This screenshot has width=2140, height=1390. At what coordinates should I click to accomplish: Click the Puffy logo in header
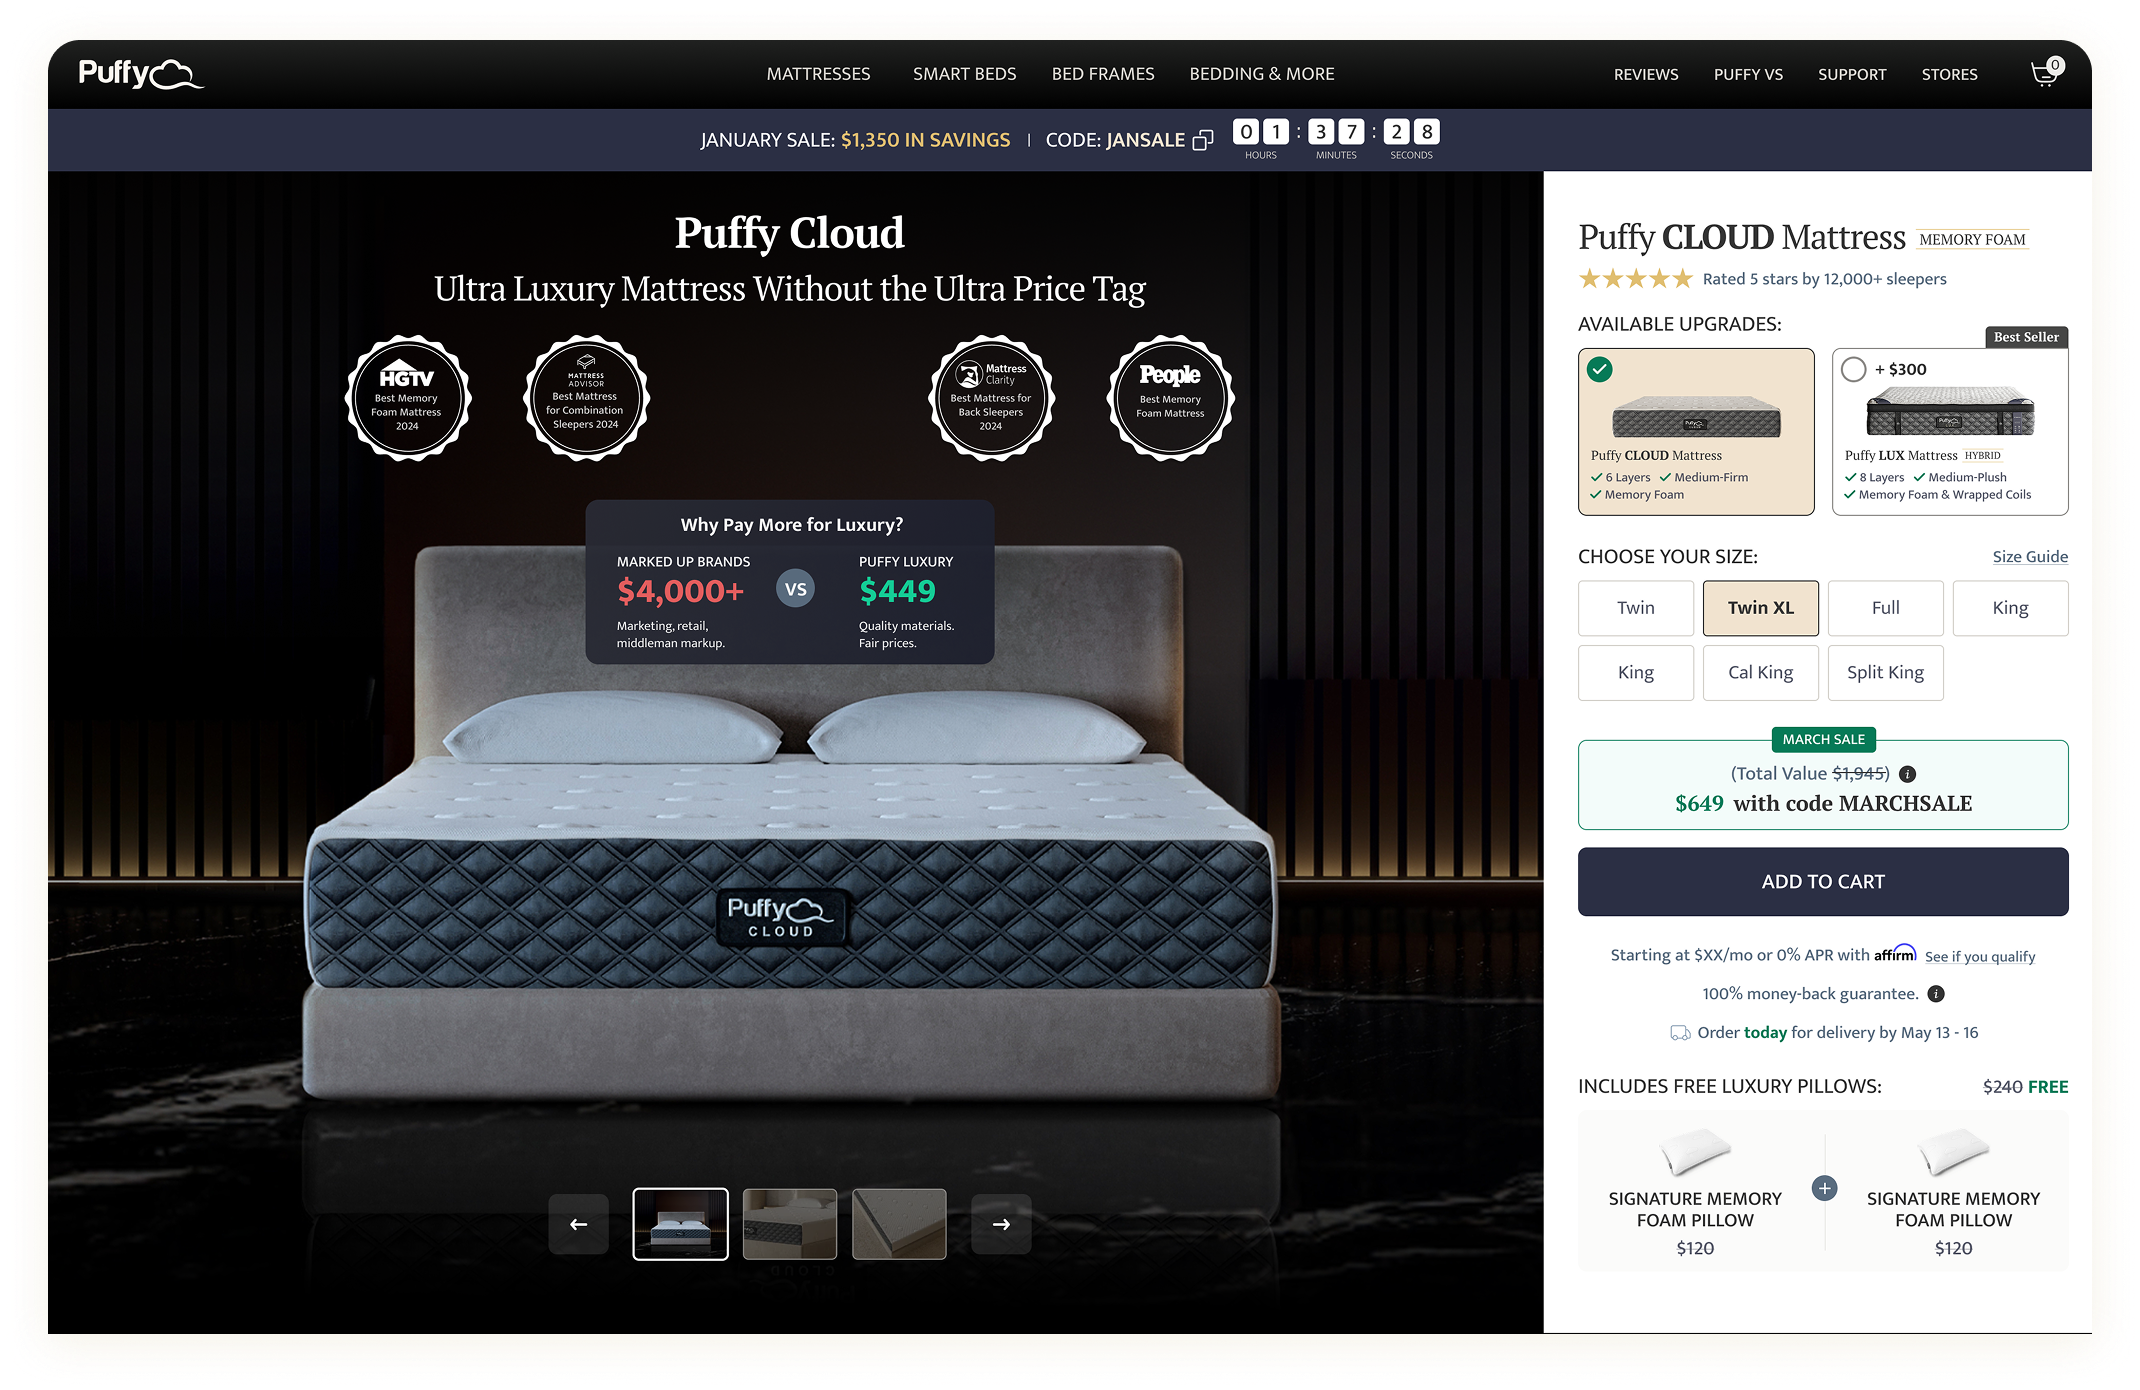click(141, 73)
